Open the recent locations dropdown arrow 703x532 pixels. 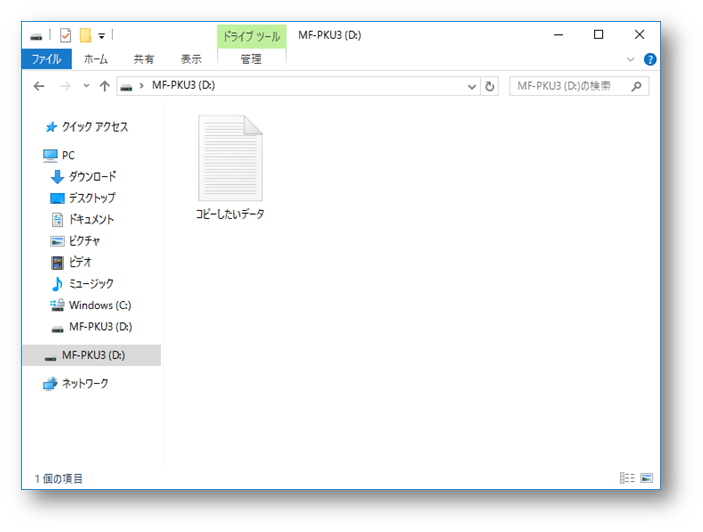point(86,86)
